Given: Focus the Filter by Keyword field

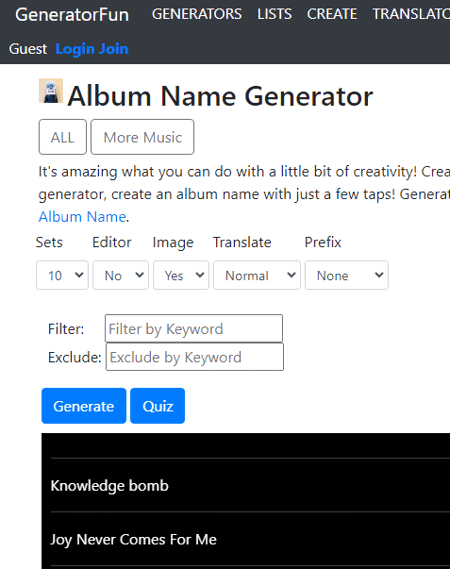Looking at the screenshot, I should 194,328.
